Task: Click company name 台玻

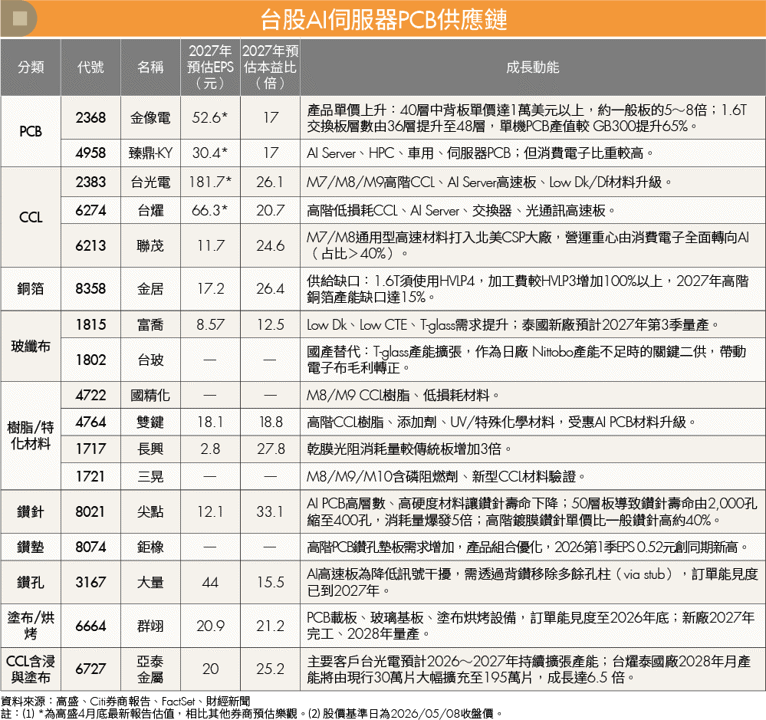Action: (150, 360)
